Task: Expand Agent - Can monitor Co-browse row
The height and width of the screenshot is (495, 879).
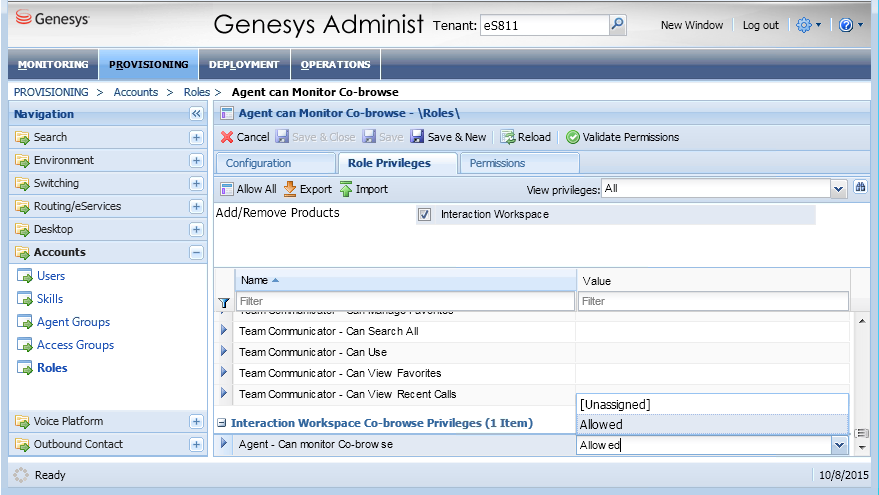Action: tap(224, 443)
